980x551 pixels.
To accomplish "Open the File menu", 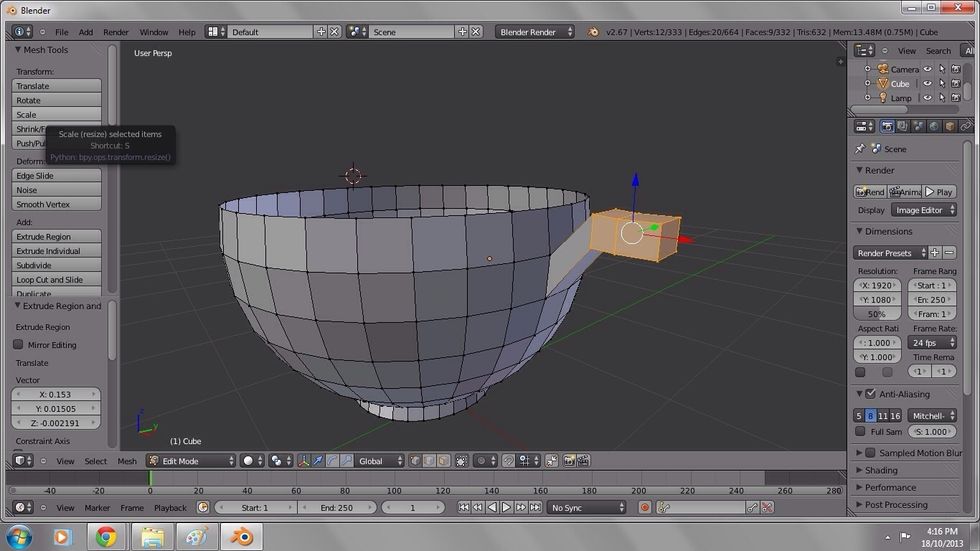I will pyautogui.click(x=62, y=32).
